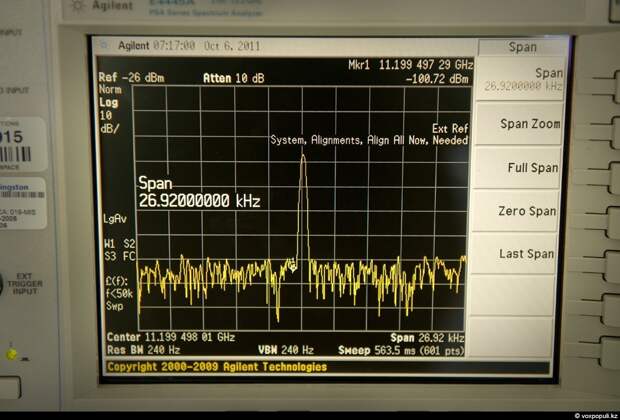Click the Sweep 563.5 ms readout
The width and height of the screenshot is (620, 420).
click(x=401, y=350)
